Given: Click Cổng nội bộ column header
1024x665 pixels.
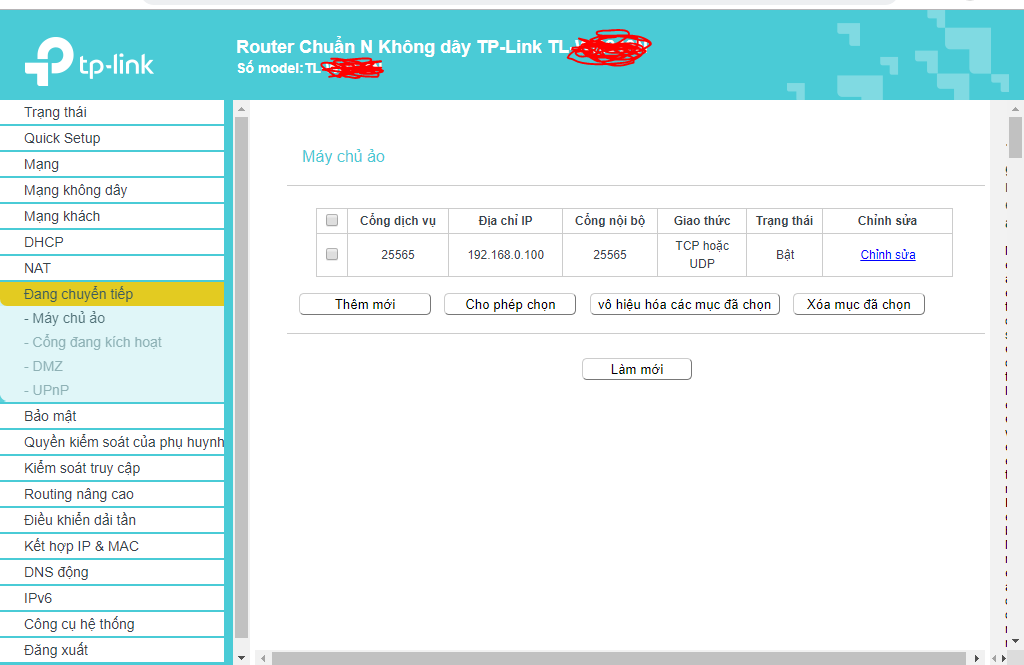Looking at the screenshot, I should click(x=610, y=221).
